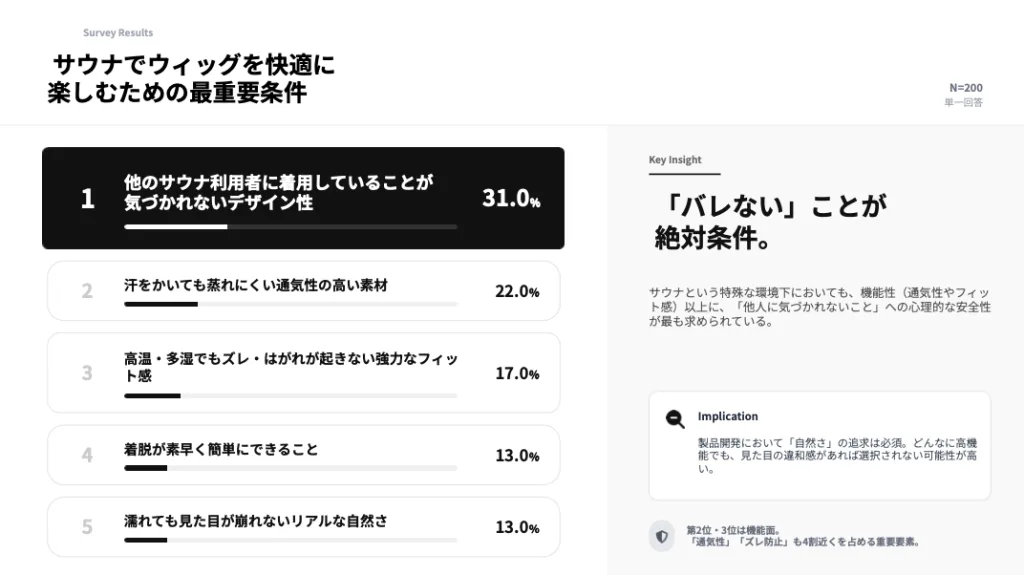
Task: Click the Survey Results label
Action: pos(118,33)
